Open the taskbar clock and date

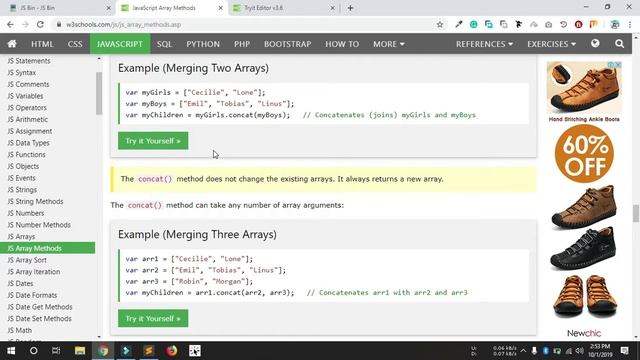(600, 351)
